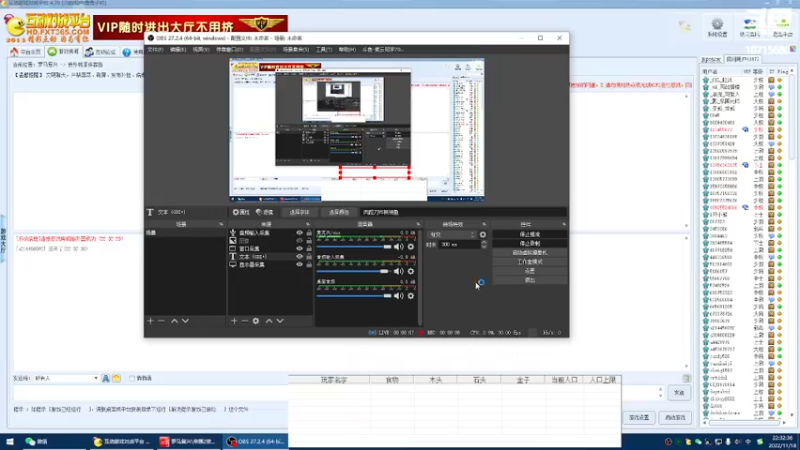Screen dimensions: 800x450
Task: Add a new source with the plus icon
Action: [234, 321]
